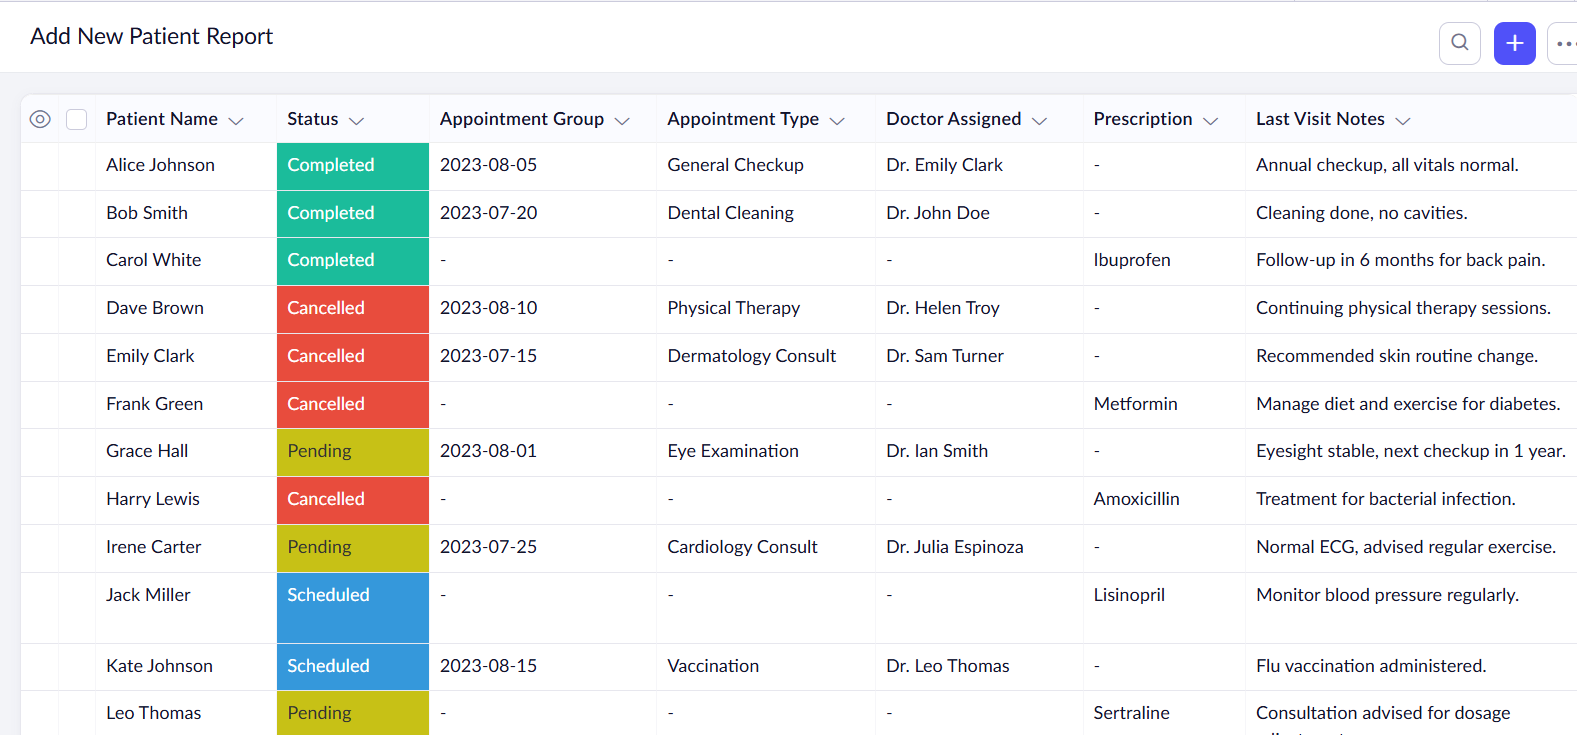This screenshot has width=1577, height=735.
Task: Click Dave Brown's red Cancelled status cell
Action: pyautogui.click(x=353, y=309)
